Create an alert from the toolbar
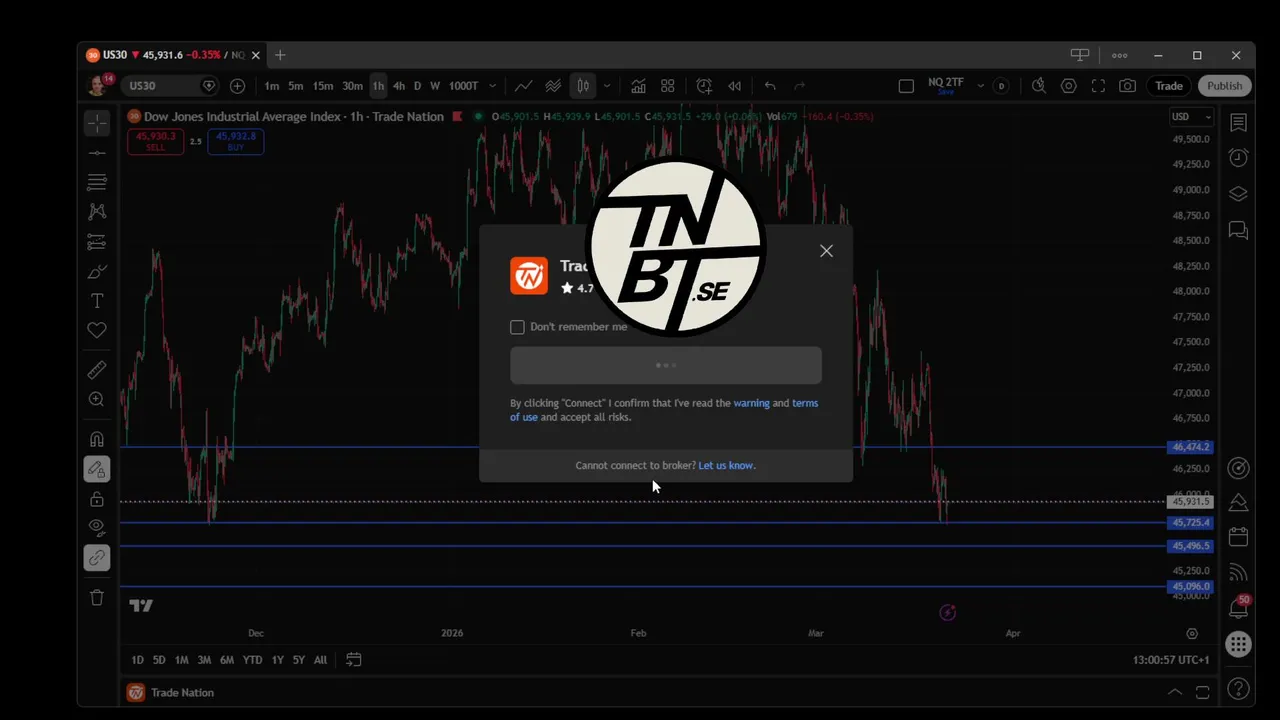 coord(704,86)
